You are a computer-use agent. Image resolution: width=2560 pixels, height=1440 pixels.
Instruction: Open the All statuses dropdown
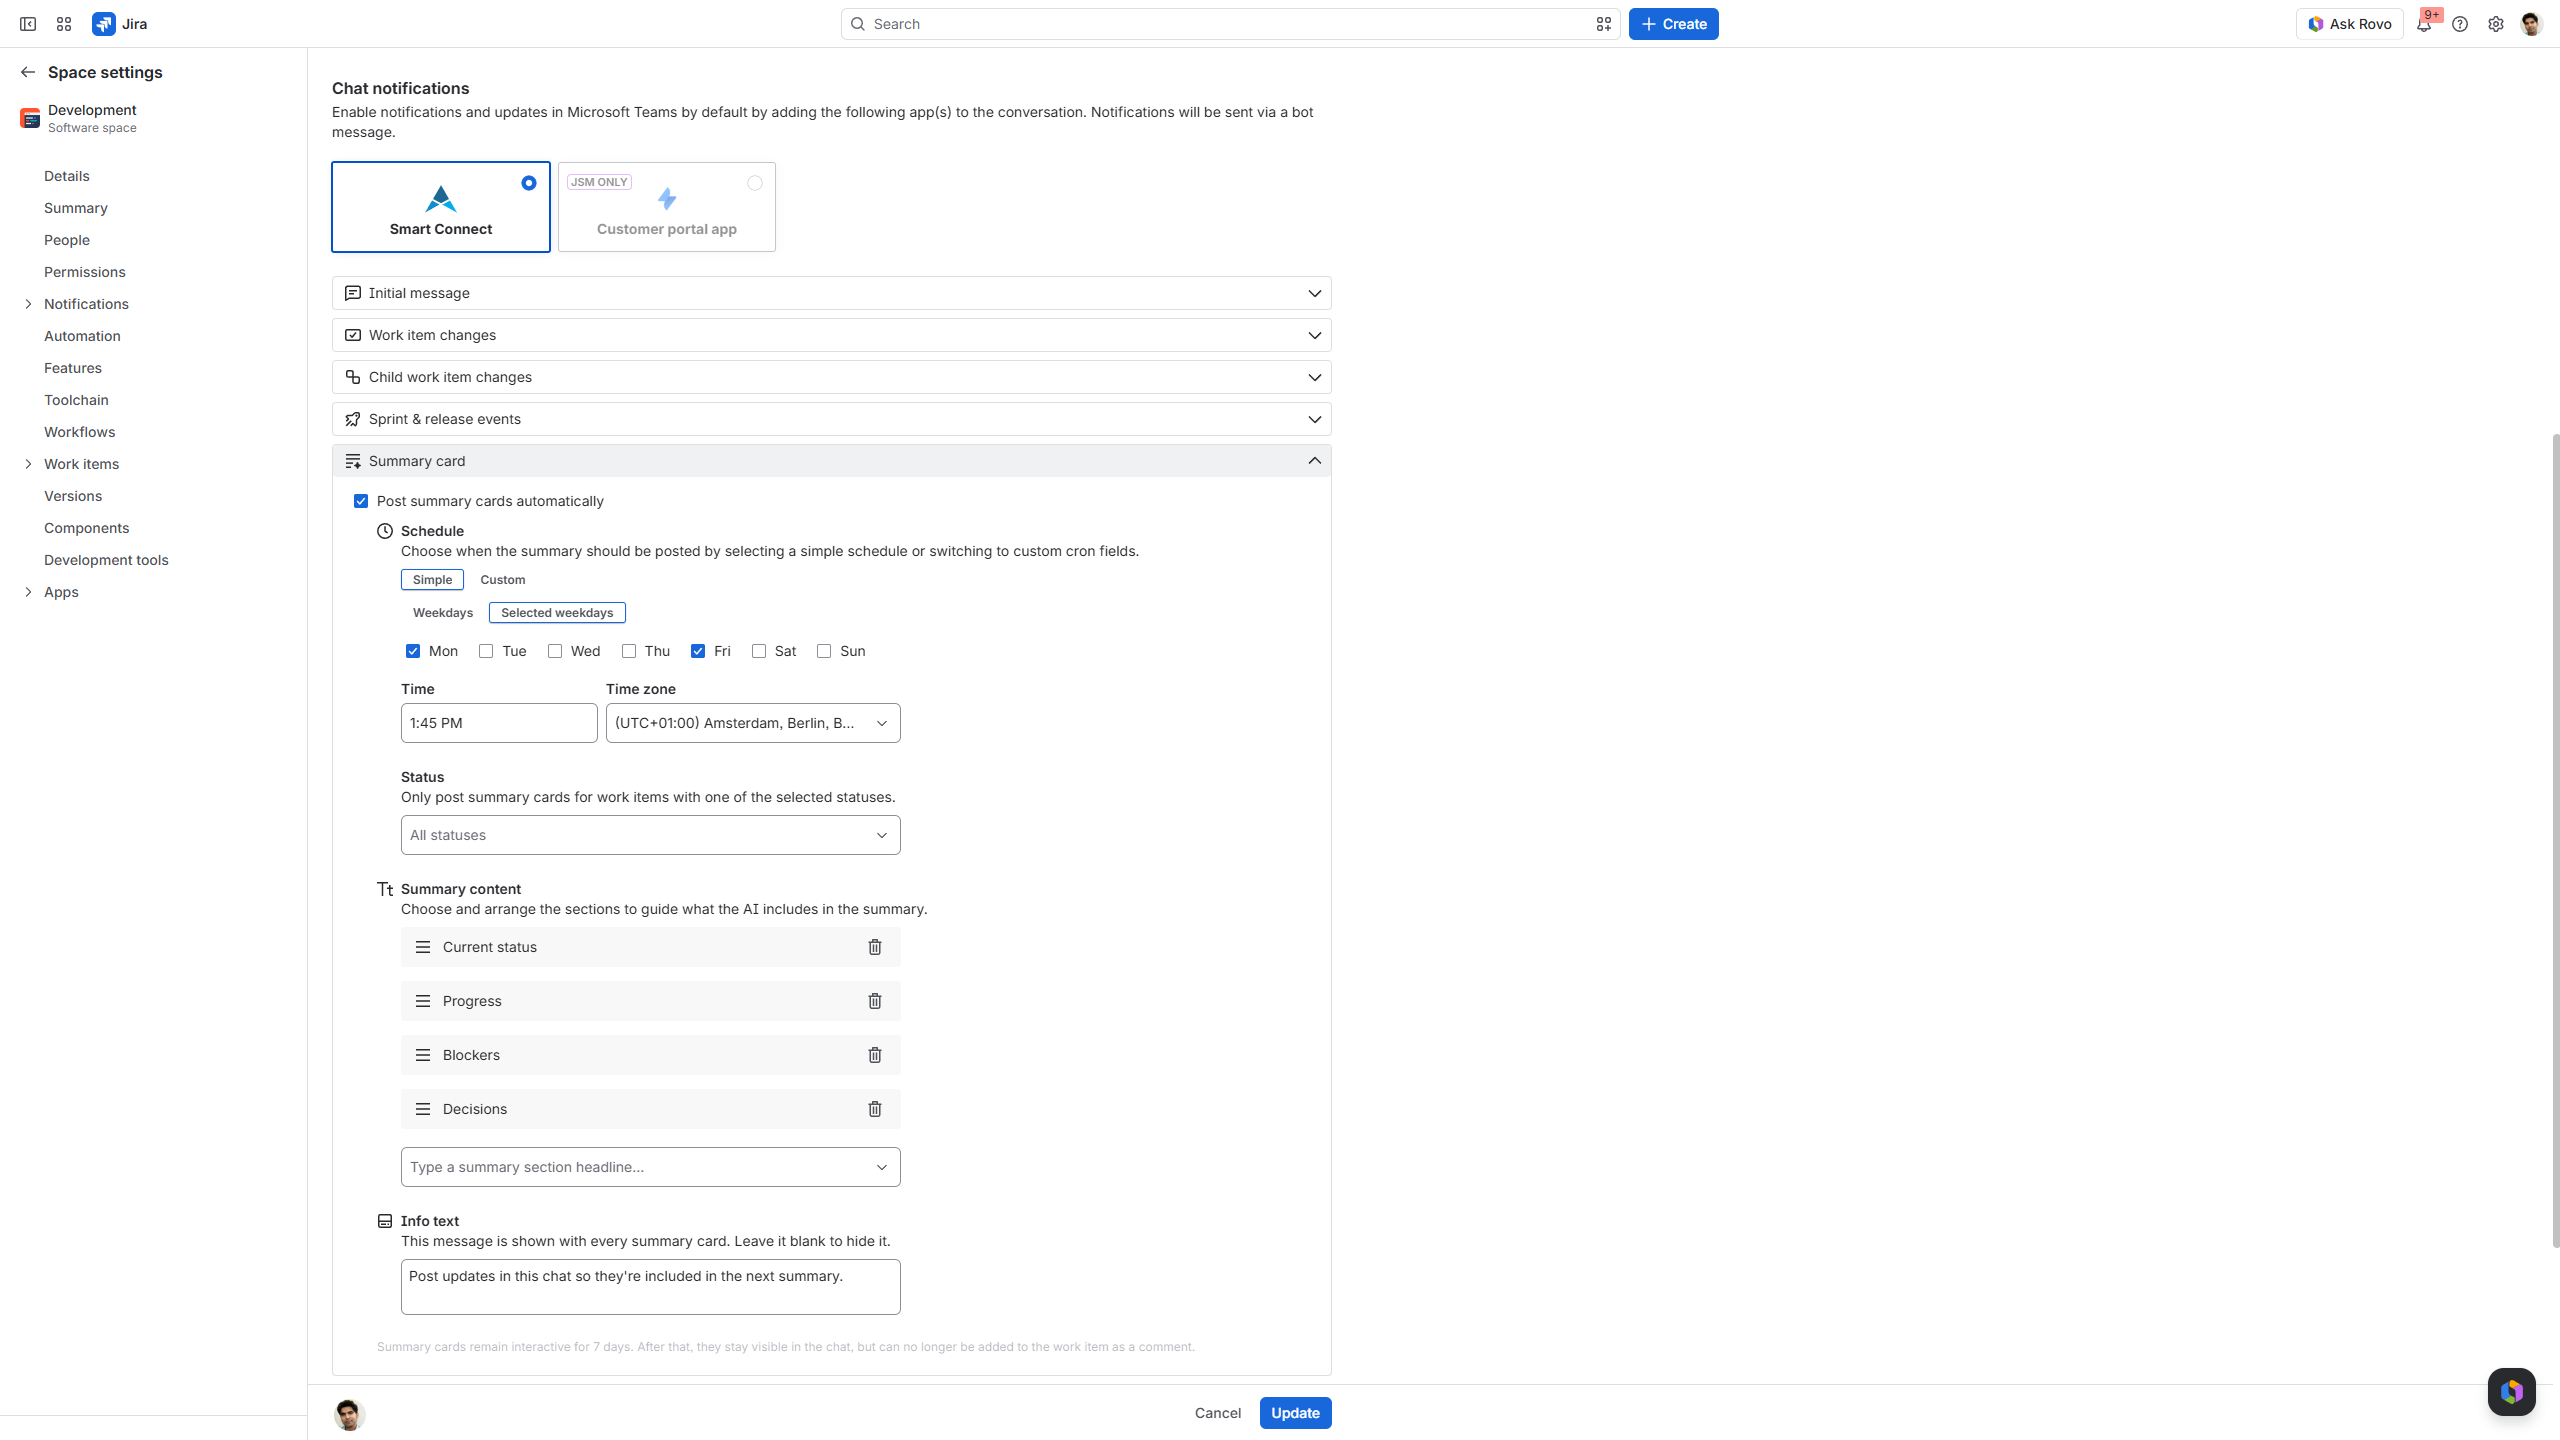(651, 835)
